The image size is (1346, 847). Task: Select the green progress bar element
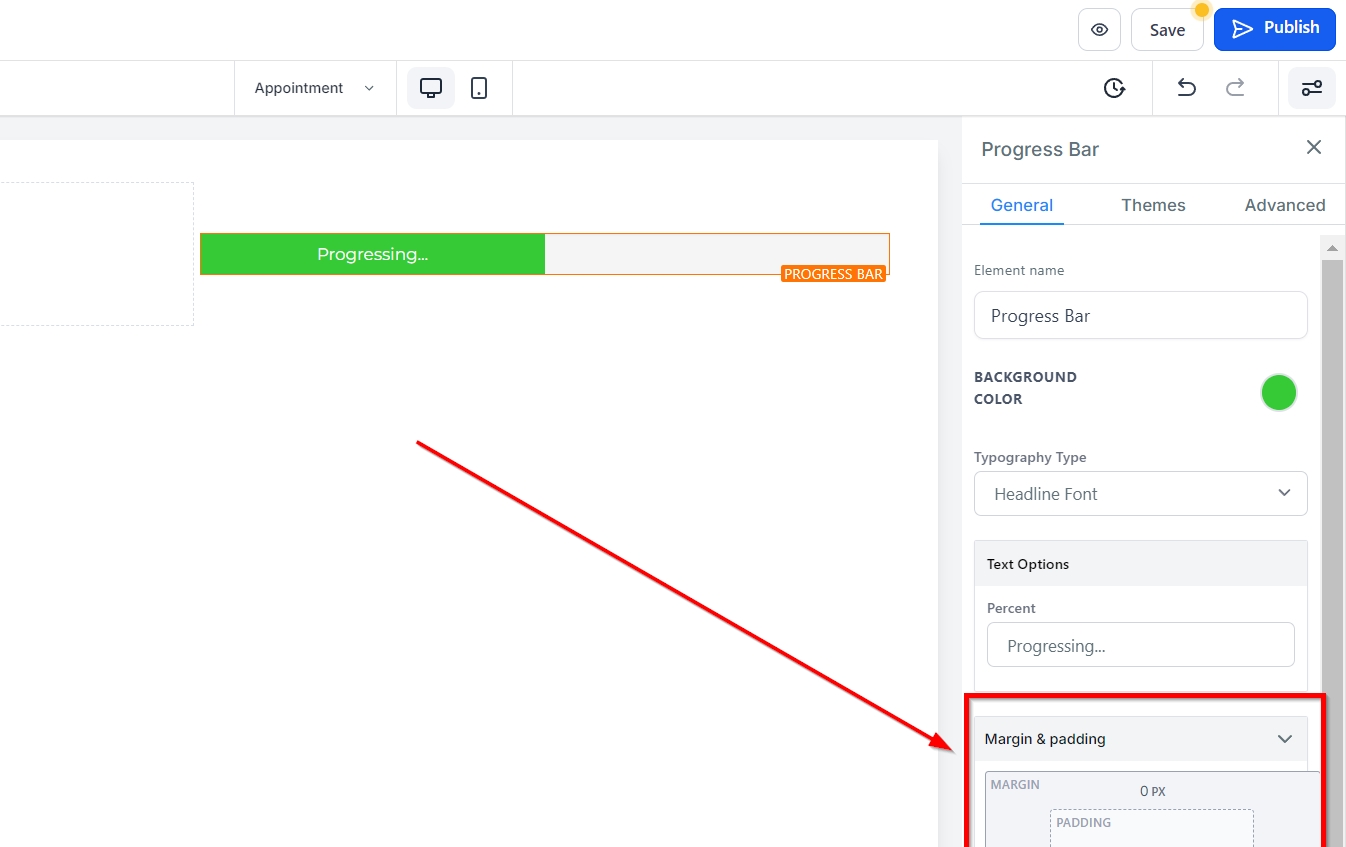(x=373, y=254)
